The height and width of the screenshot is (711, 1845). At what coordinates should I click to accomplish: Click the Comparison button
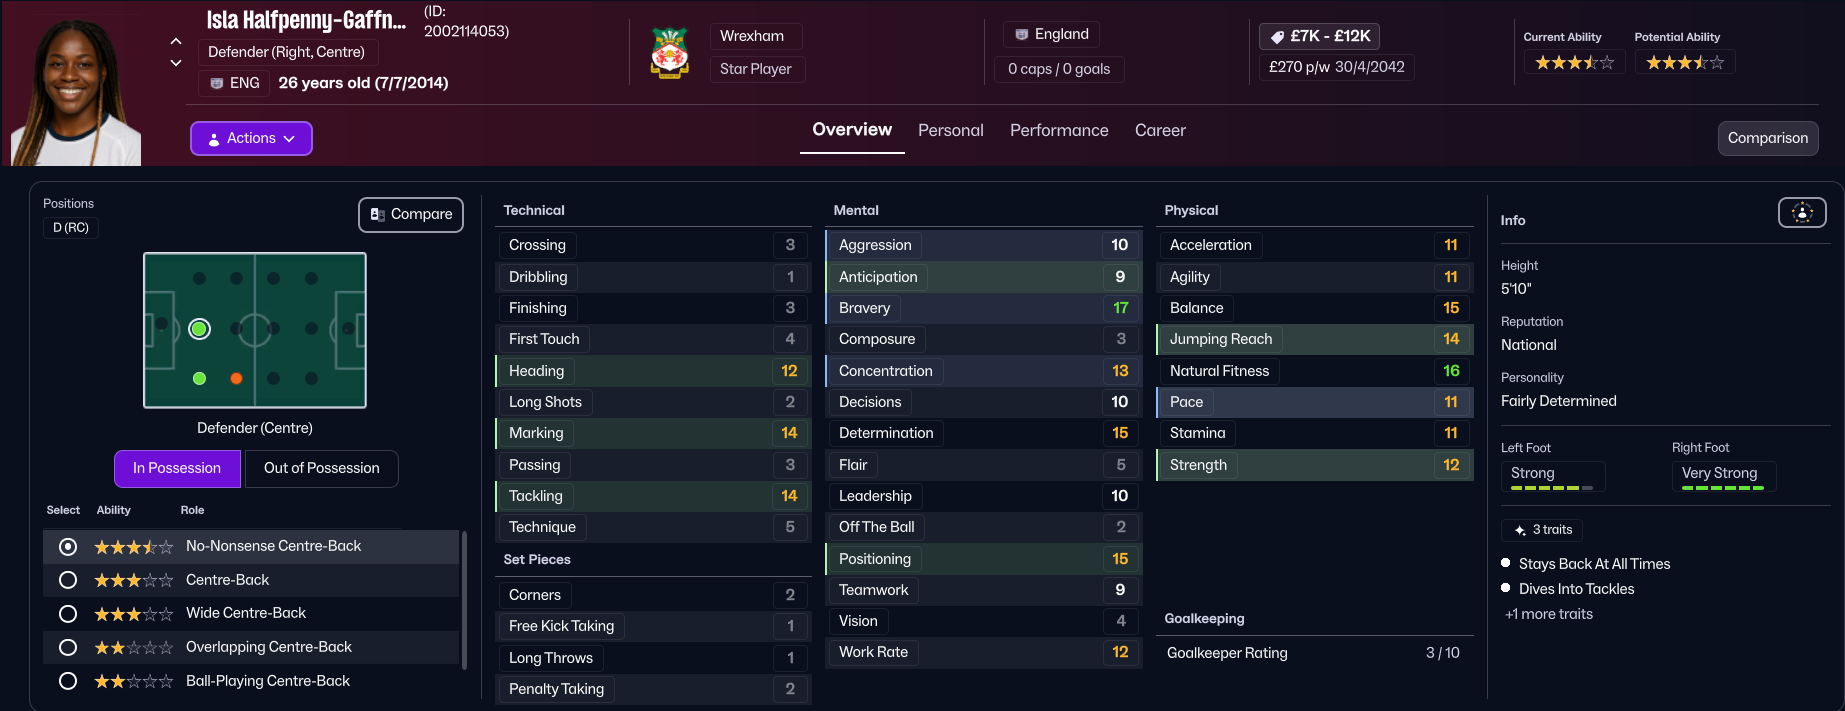pos(1767,139)
